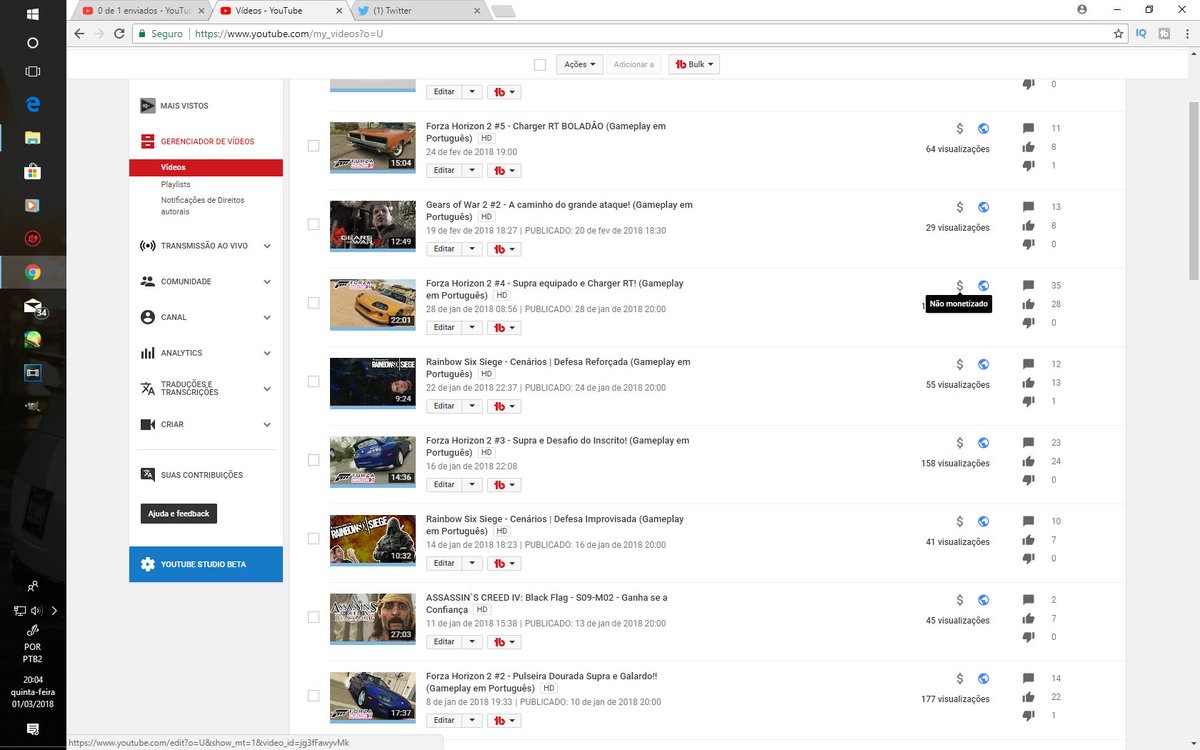Screen dimensions: 1200x750
Task: Open title Forza Horizon 2 #5 Charger RT BOLADÃO
Action: point(545,132)
